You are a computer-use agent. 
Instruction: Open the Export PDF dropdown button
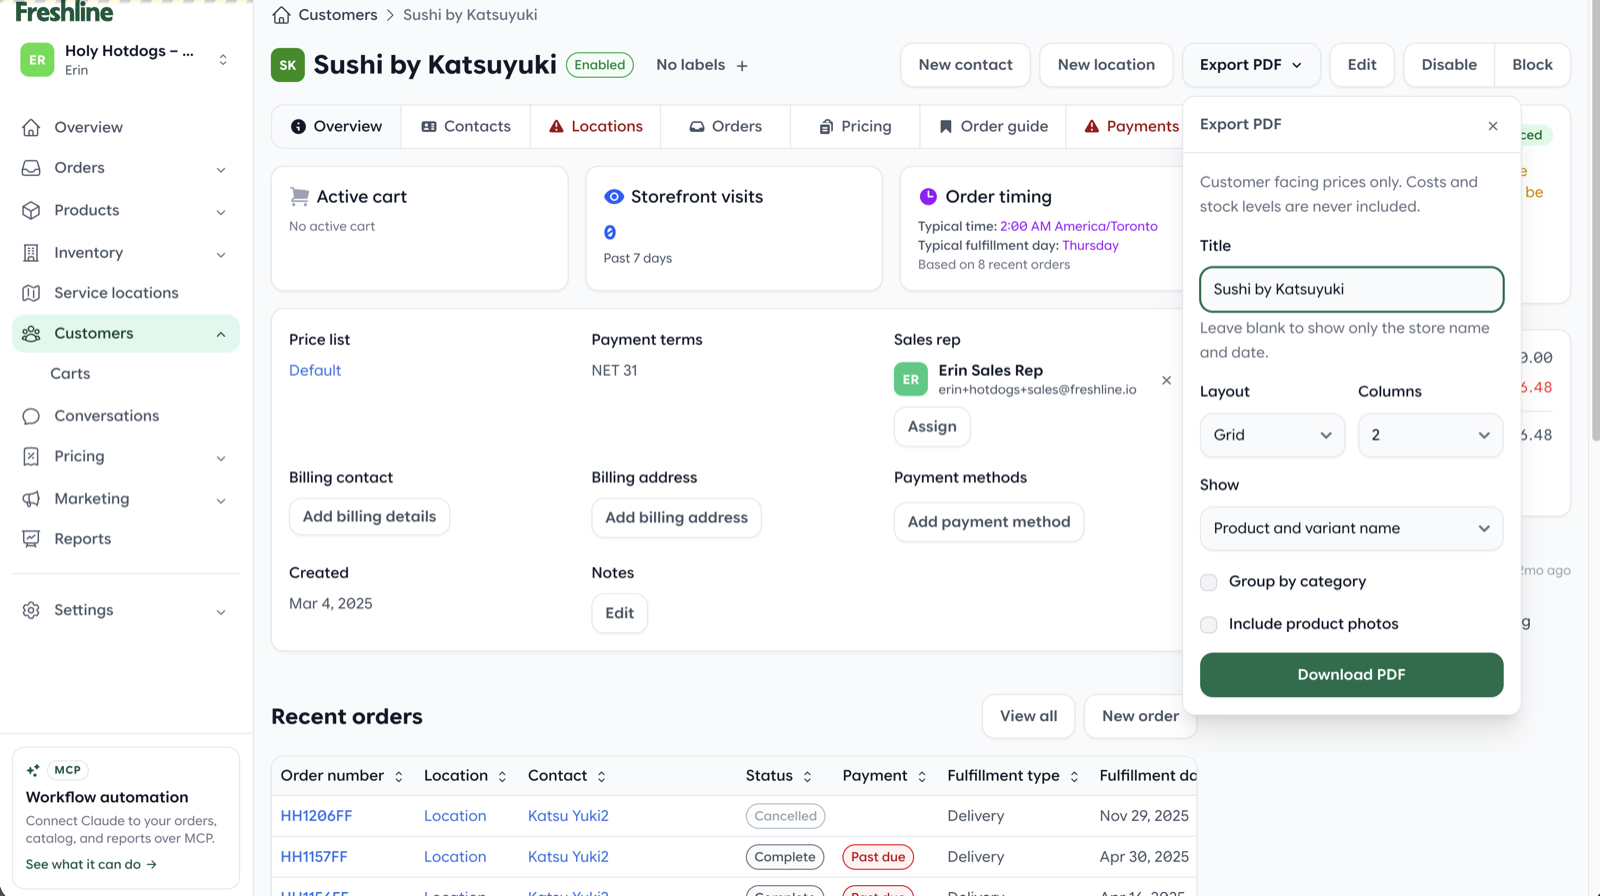pyautogui.click(x=1251, y=65)
